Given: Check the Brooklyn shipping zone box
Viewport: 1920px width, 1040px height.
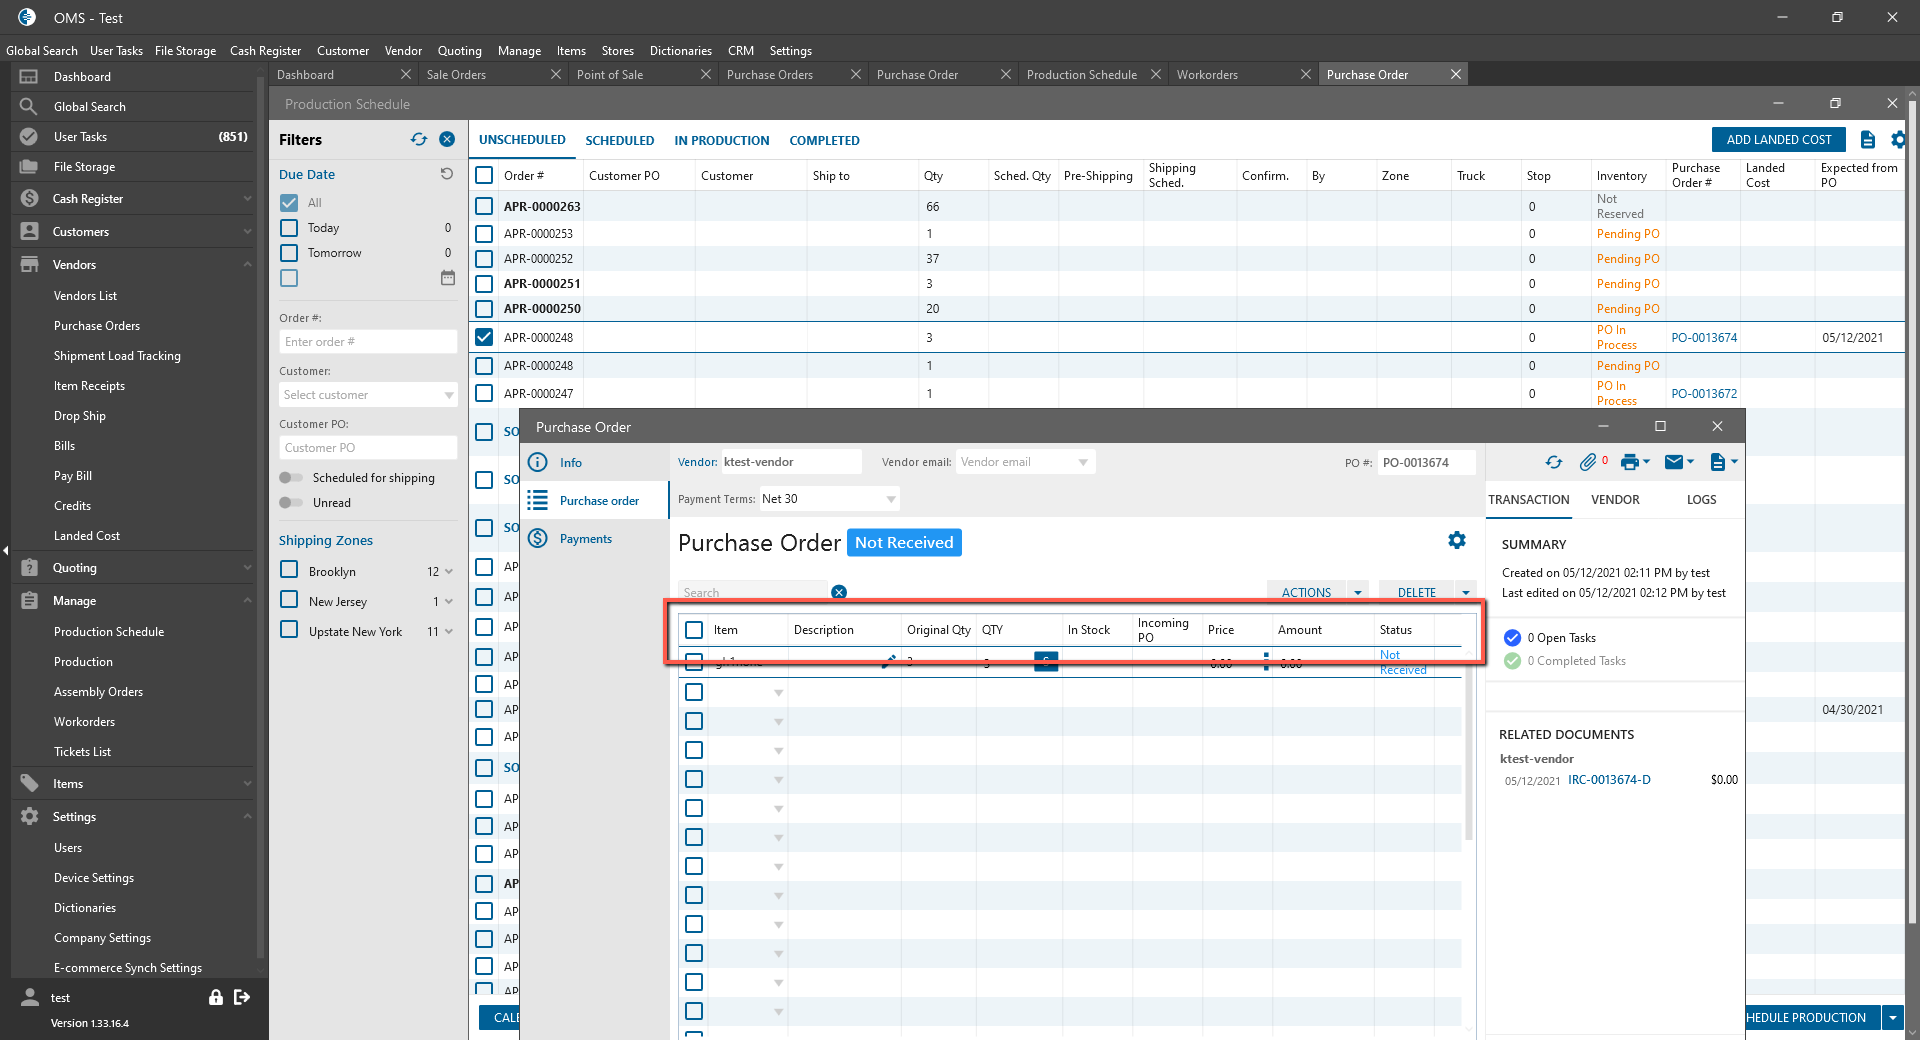Looking at the screenshot, I should (x=290, y=570).
